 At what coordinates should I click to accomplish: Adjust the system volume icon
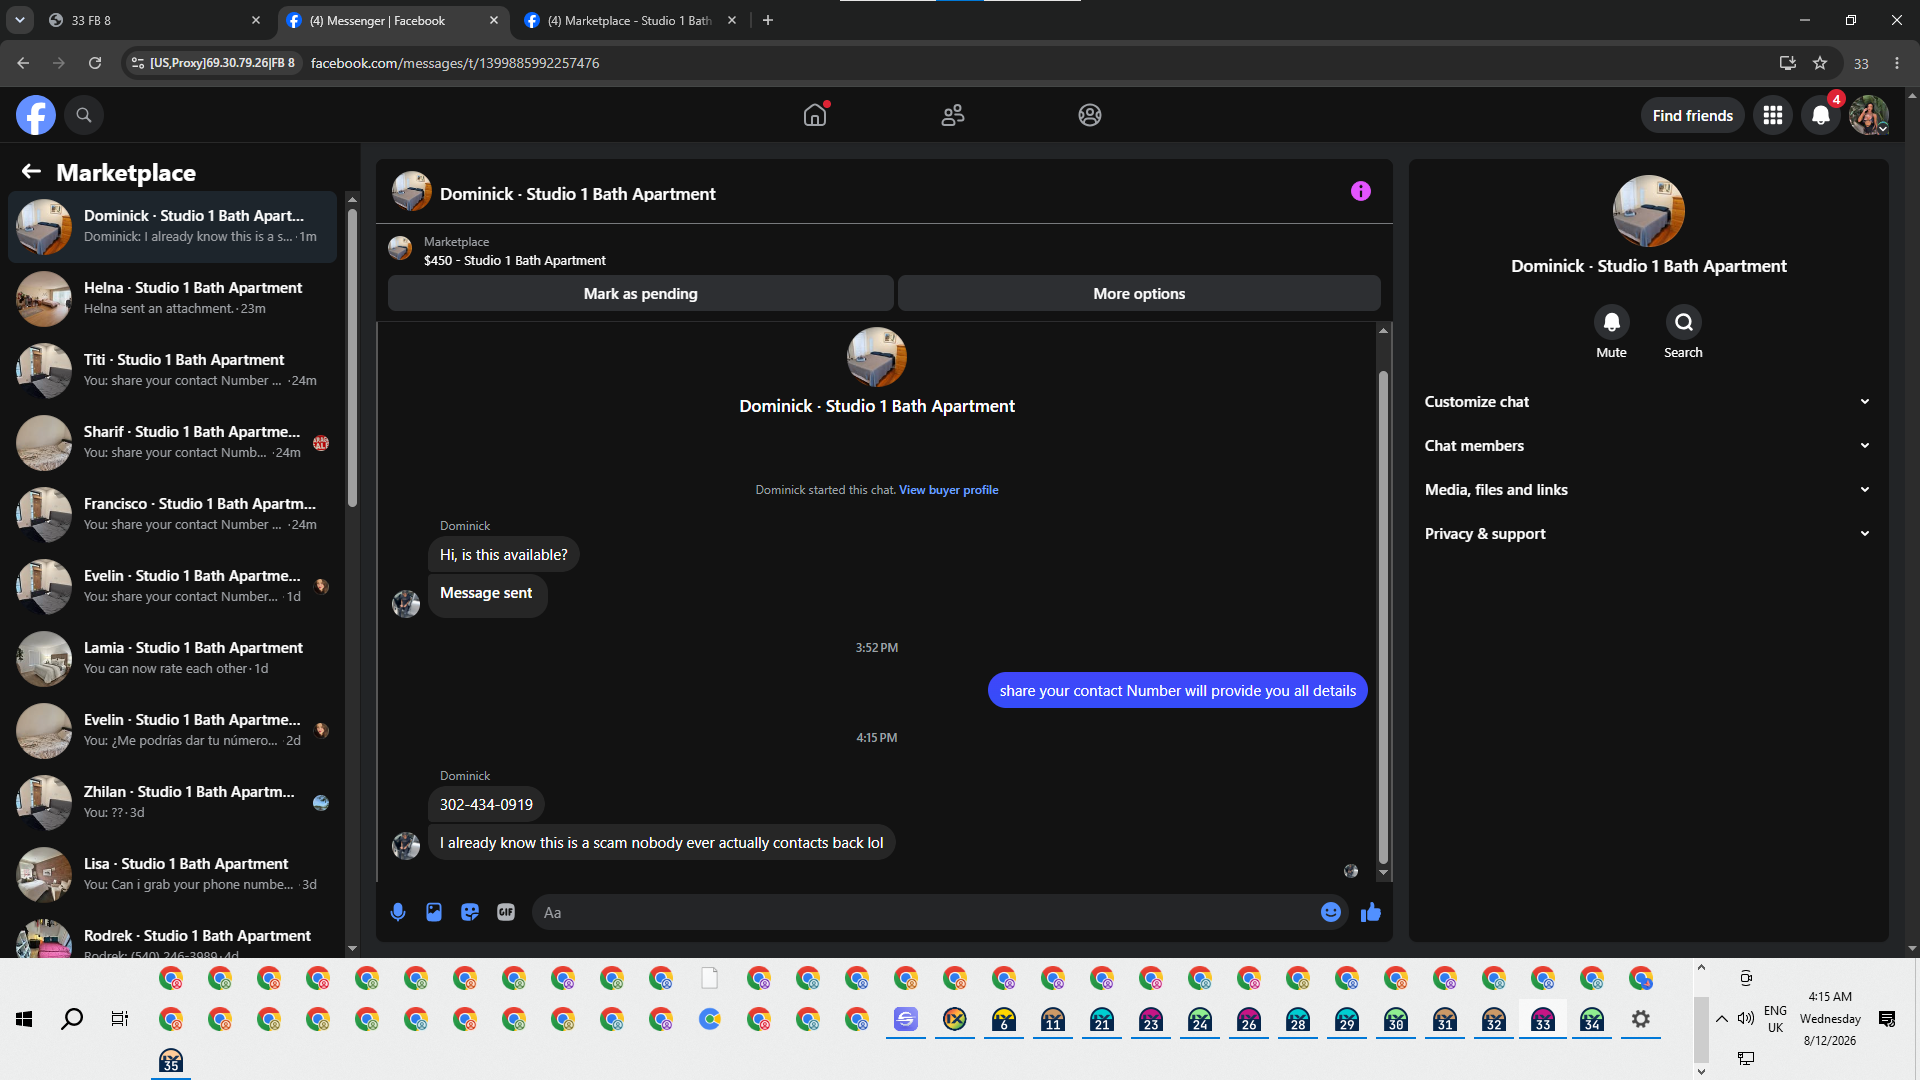coord(1746,1019)
